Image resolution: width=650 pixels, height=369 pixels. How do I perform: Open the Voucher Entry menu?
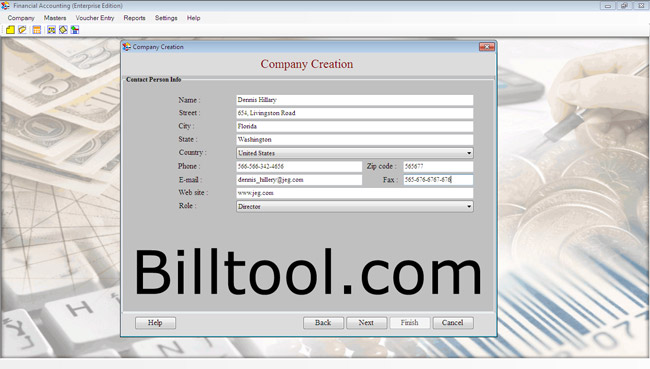point(95,18)
